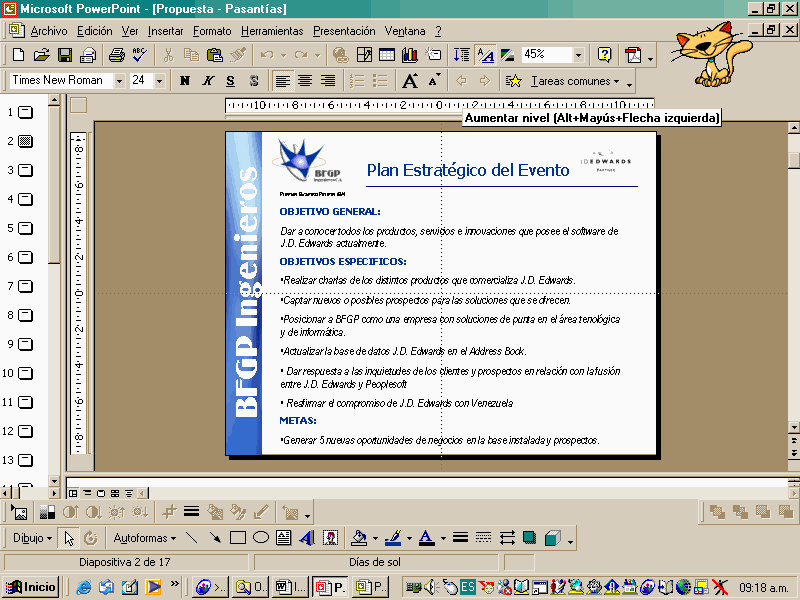Go to previous slide with scrollbar double-arrow
This screenshot has height=600, width=800.
click(794, 440)
